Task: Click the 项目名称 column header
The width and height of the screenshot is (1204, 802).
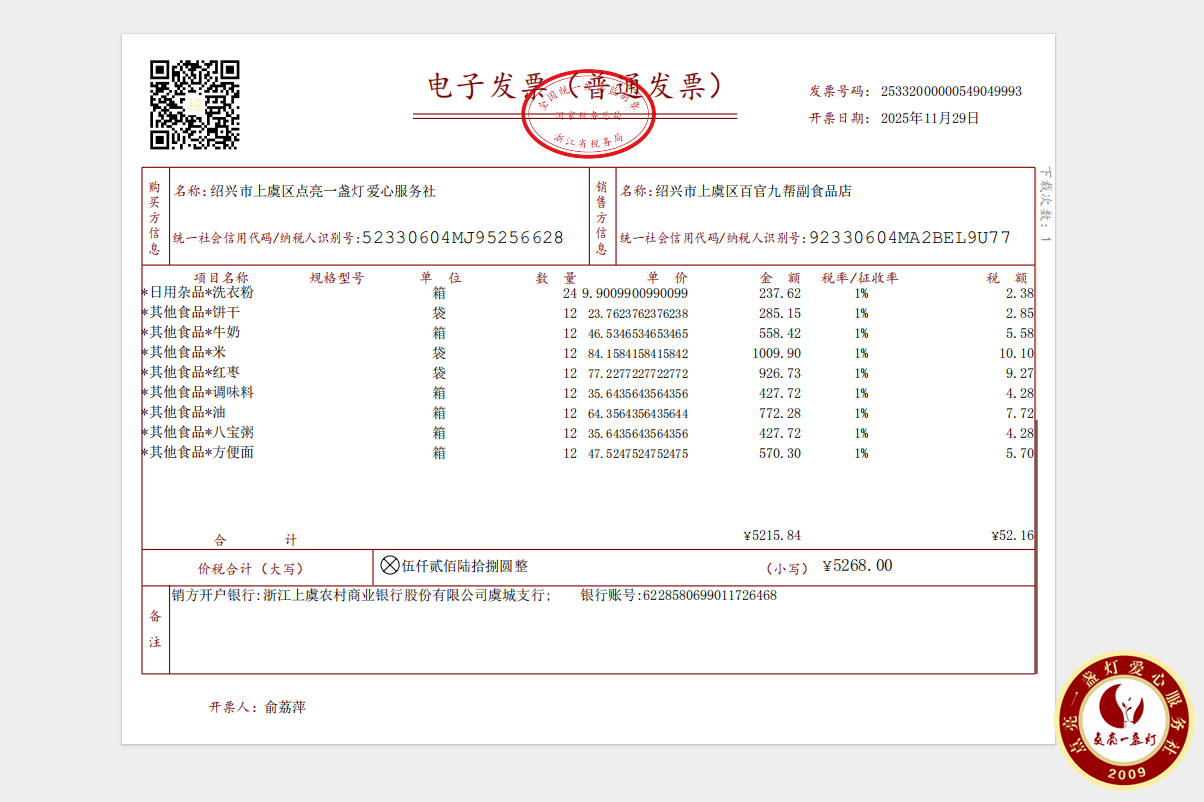Action: [x=221, y=278]
